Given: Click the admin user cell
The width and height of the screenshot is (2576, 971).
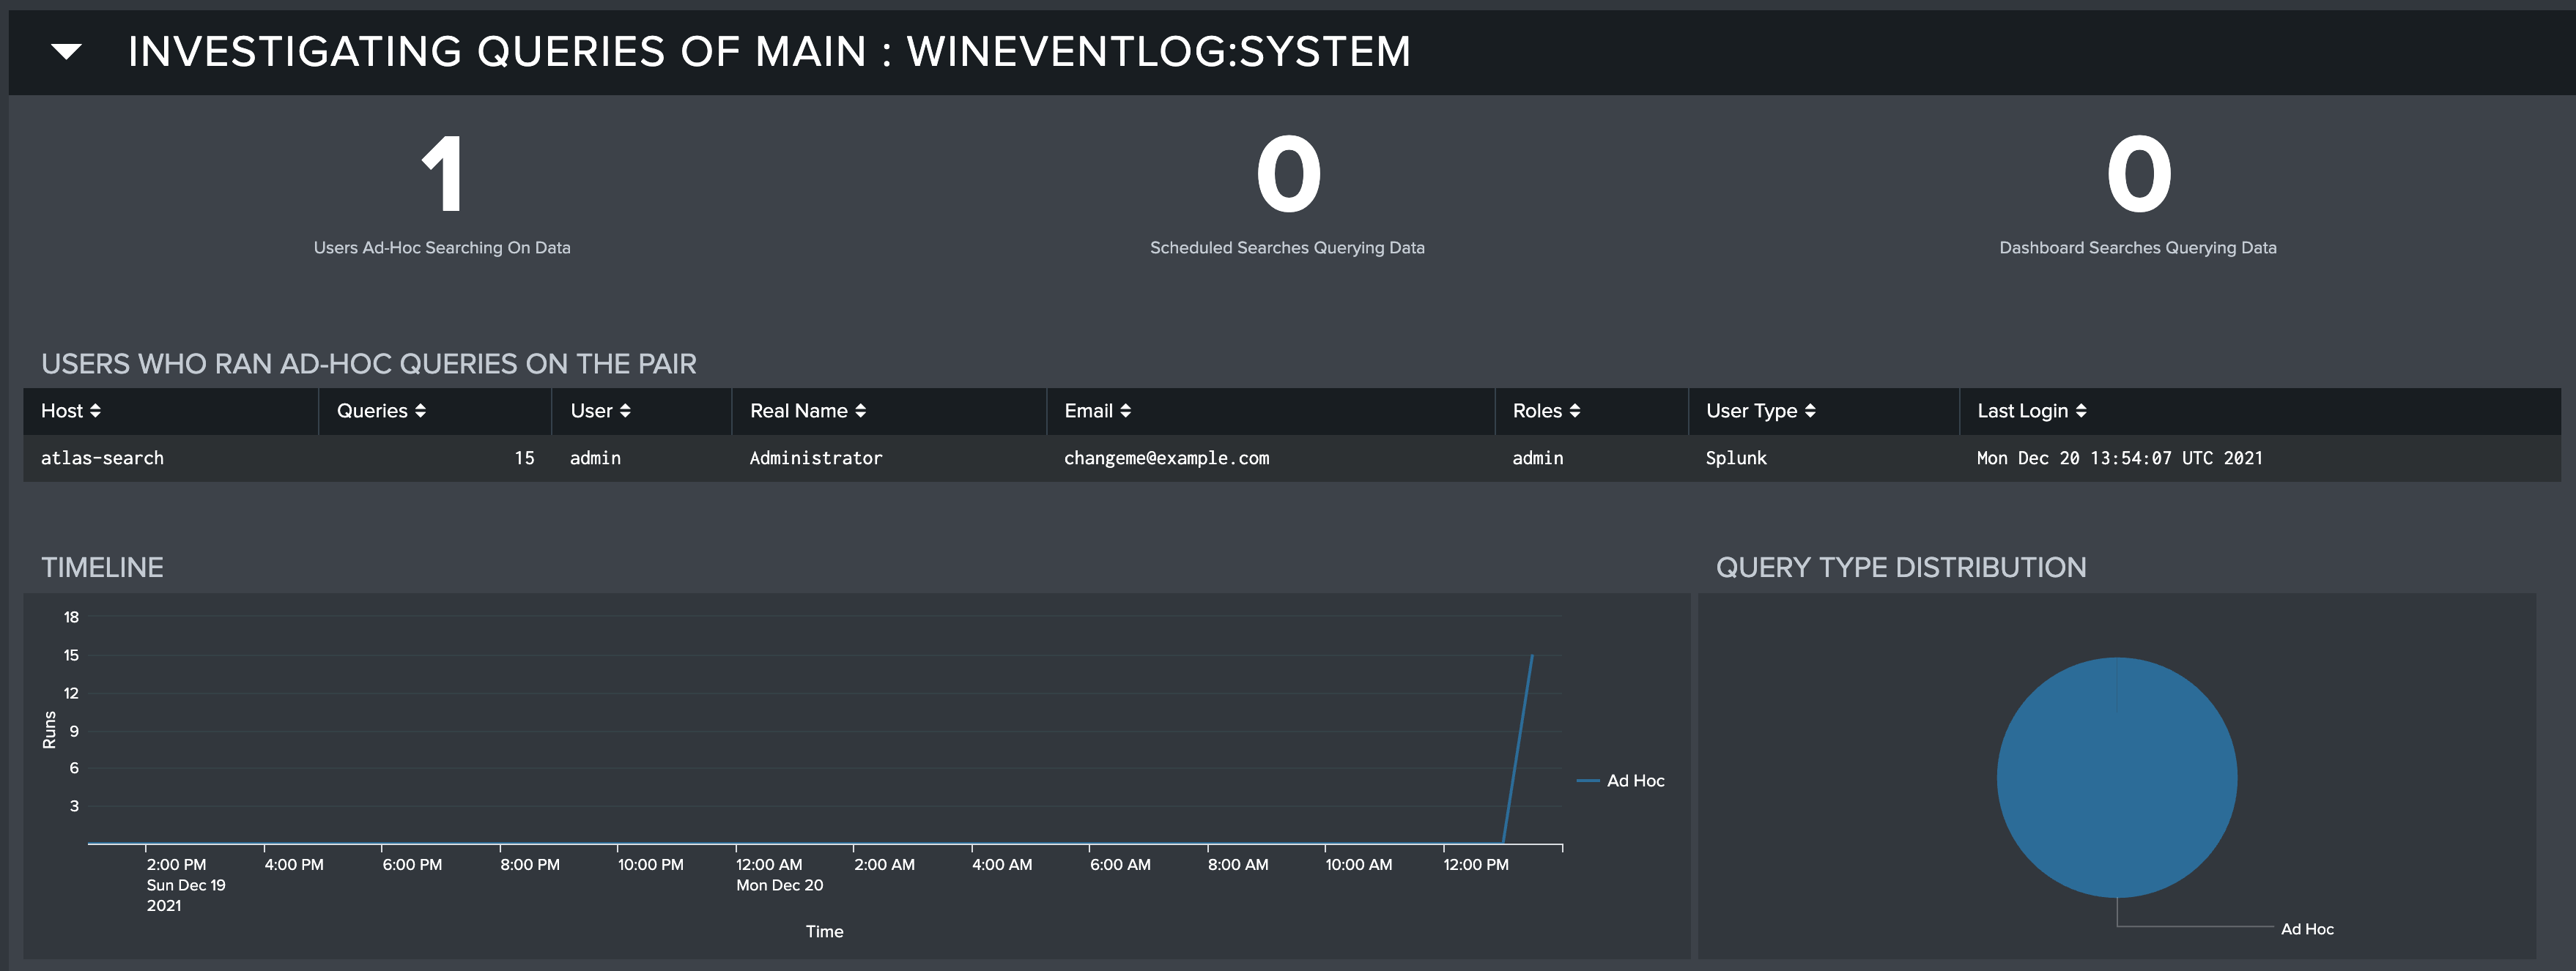Looking at the screenshot, I should (x=595, y=458).
